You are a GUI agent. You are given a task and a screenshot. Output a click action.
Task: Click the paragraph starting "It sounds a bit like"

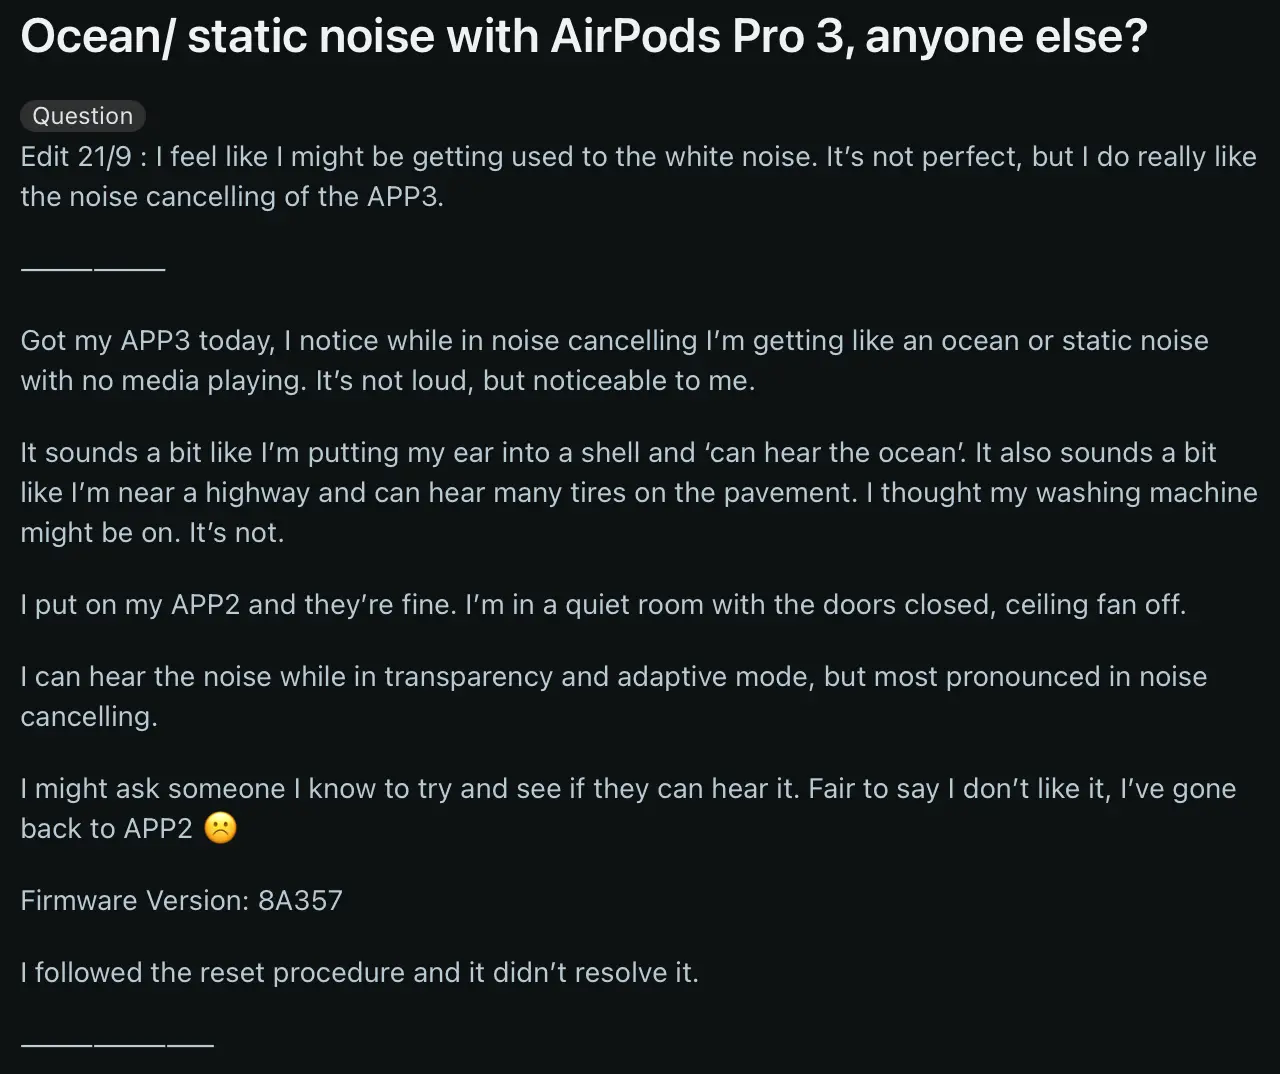click(x=638, y=492)
